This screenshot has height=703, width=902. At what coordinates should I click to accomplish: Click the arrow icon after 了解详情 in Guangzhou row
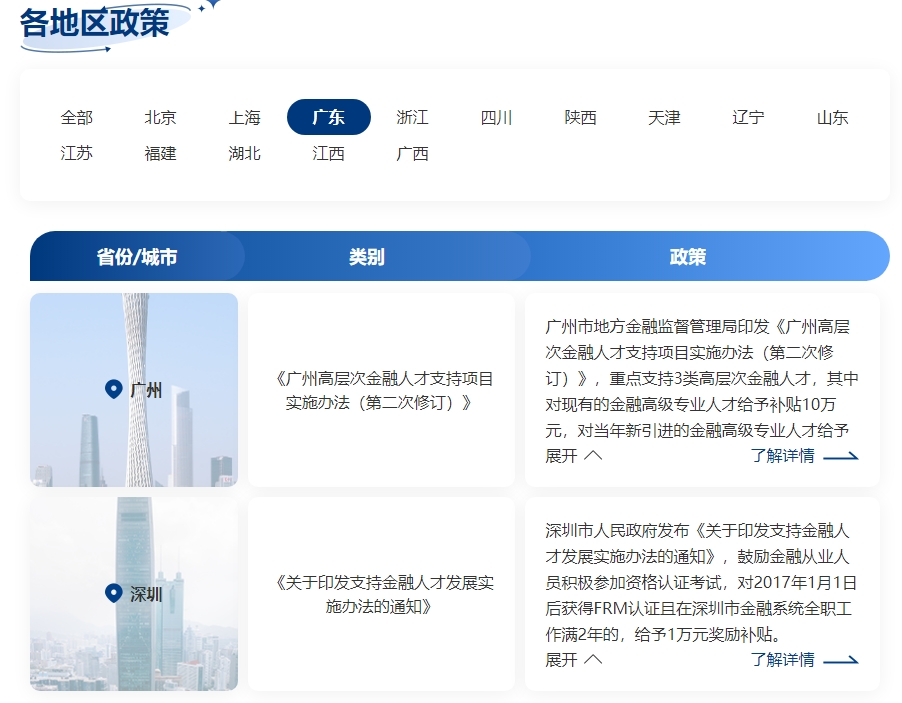843,456
